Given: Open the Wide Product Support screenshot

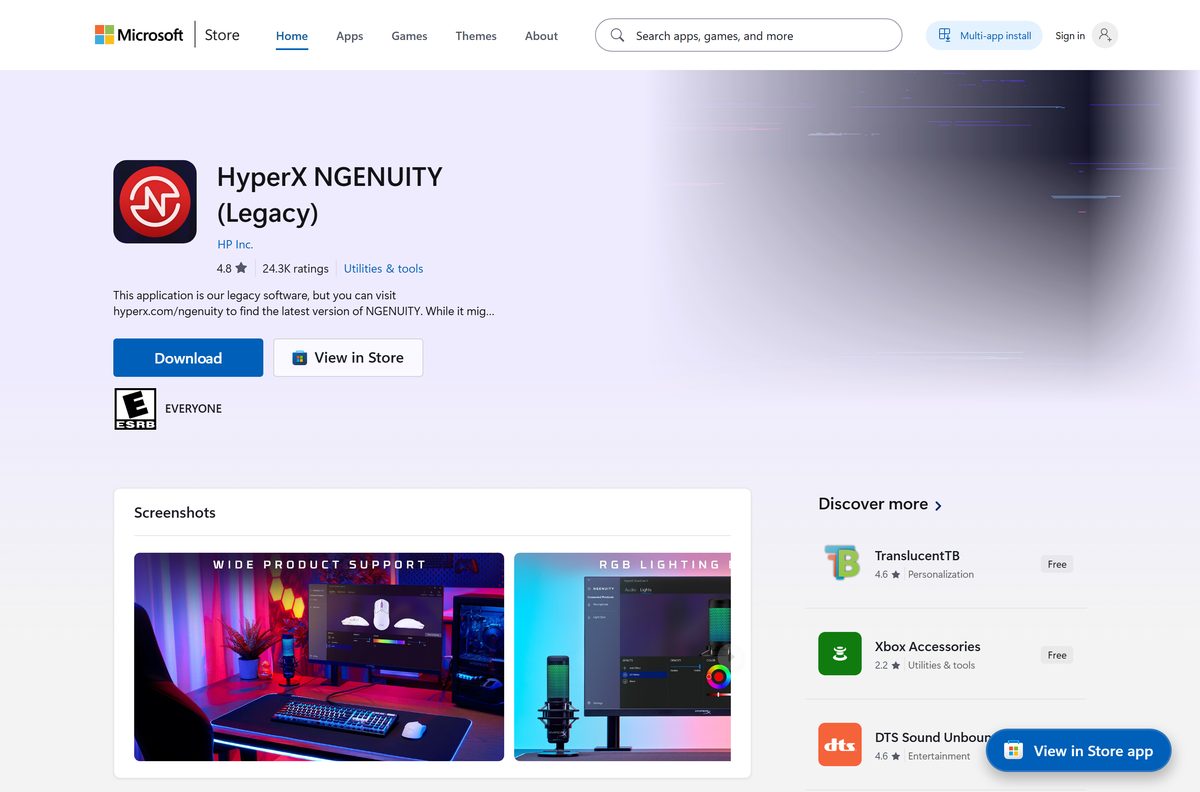Looking at the screenshot, I should tap(319, 657).
